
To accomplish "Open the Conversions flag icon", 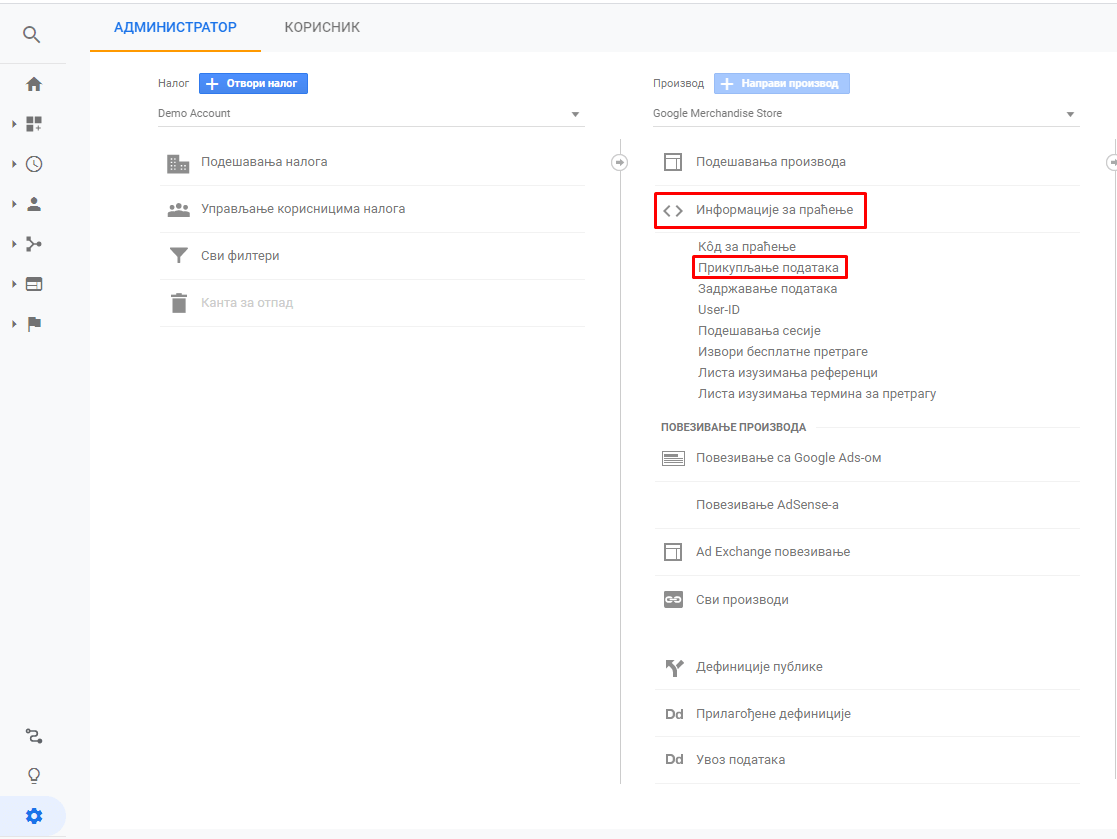I will click(x=33, y=324).
